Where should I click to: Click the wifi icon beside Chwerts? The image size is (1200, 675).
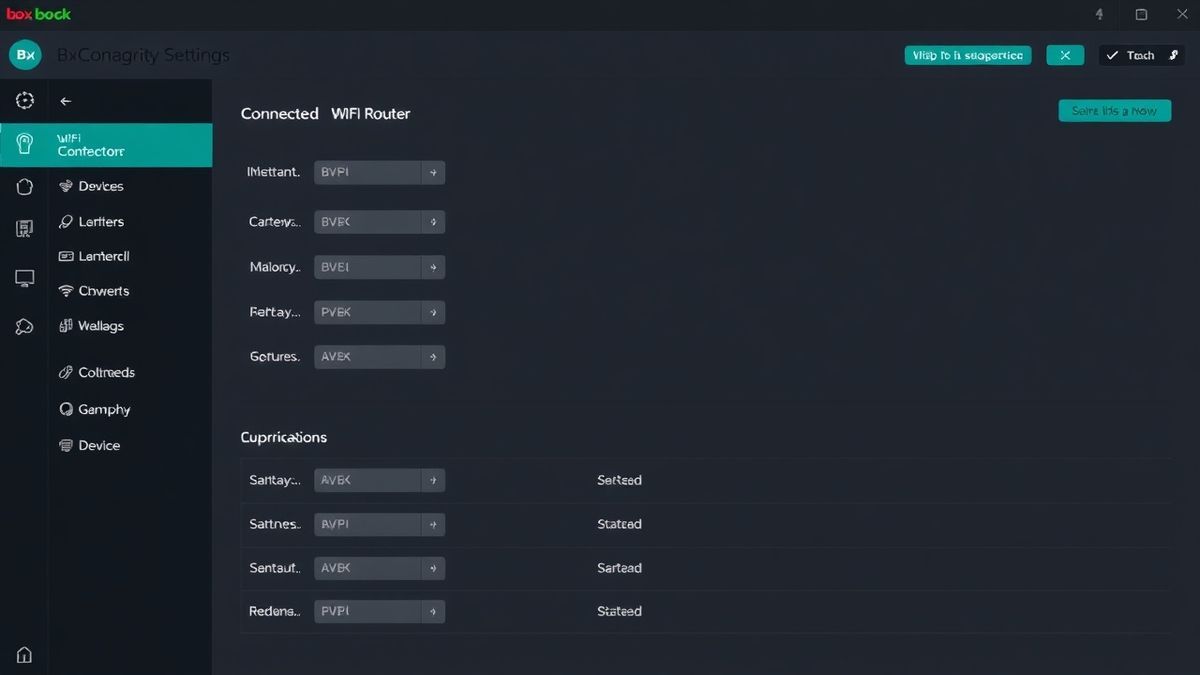point(67,291)
